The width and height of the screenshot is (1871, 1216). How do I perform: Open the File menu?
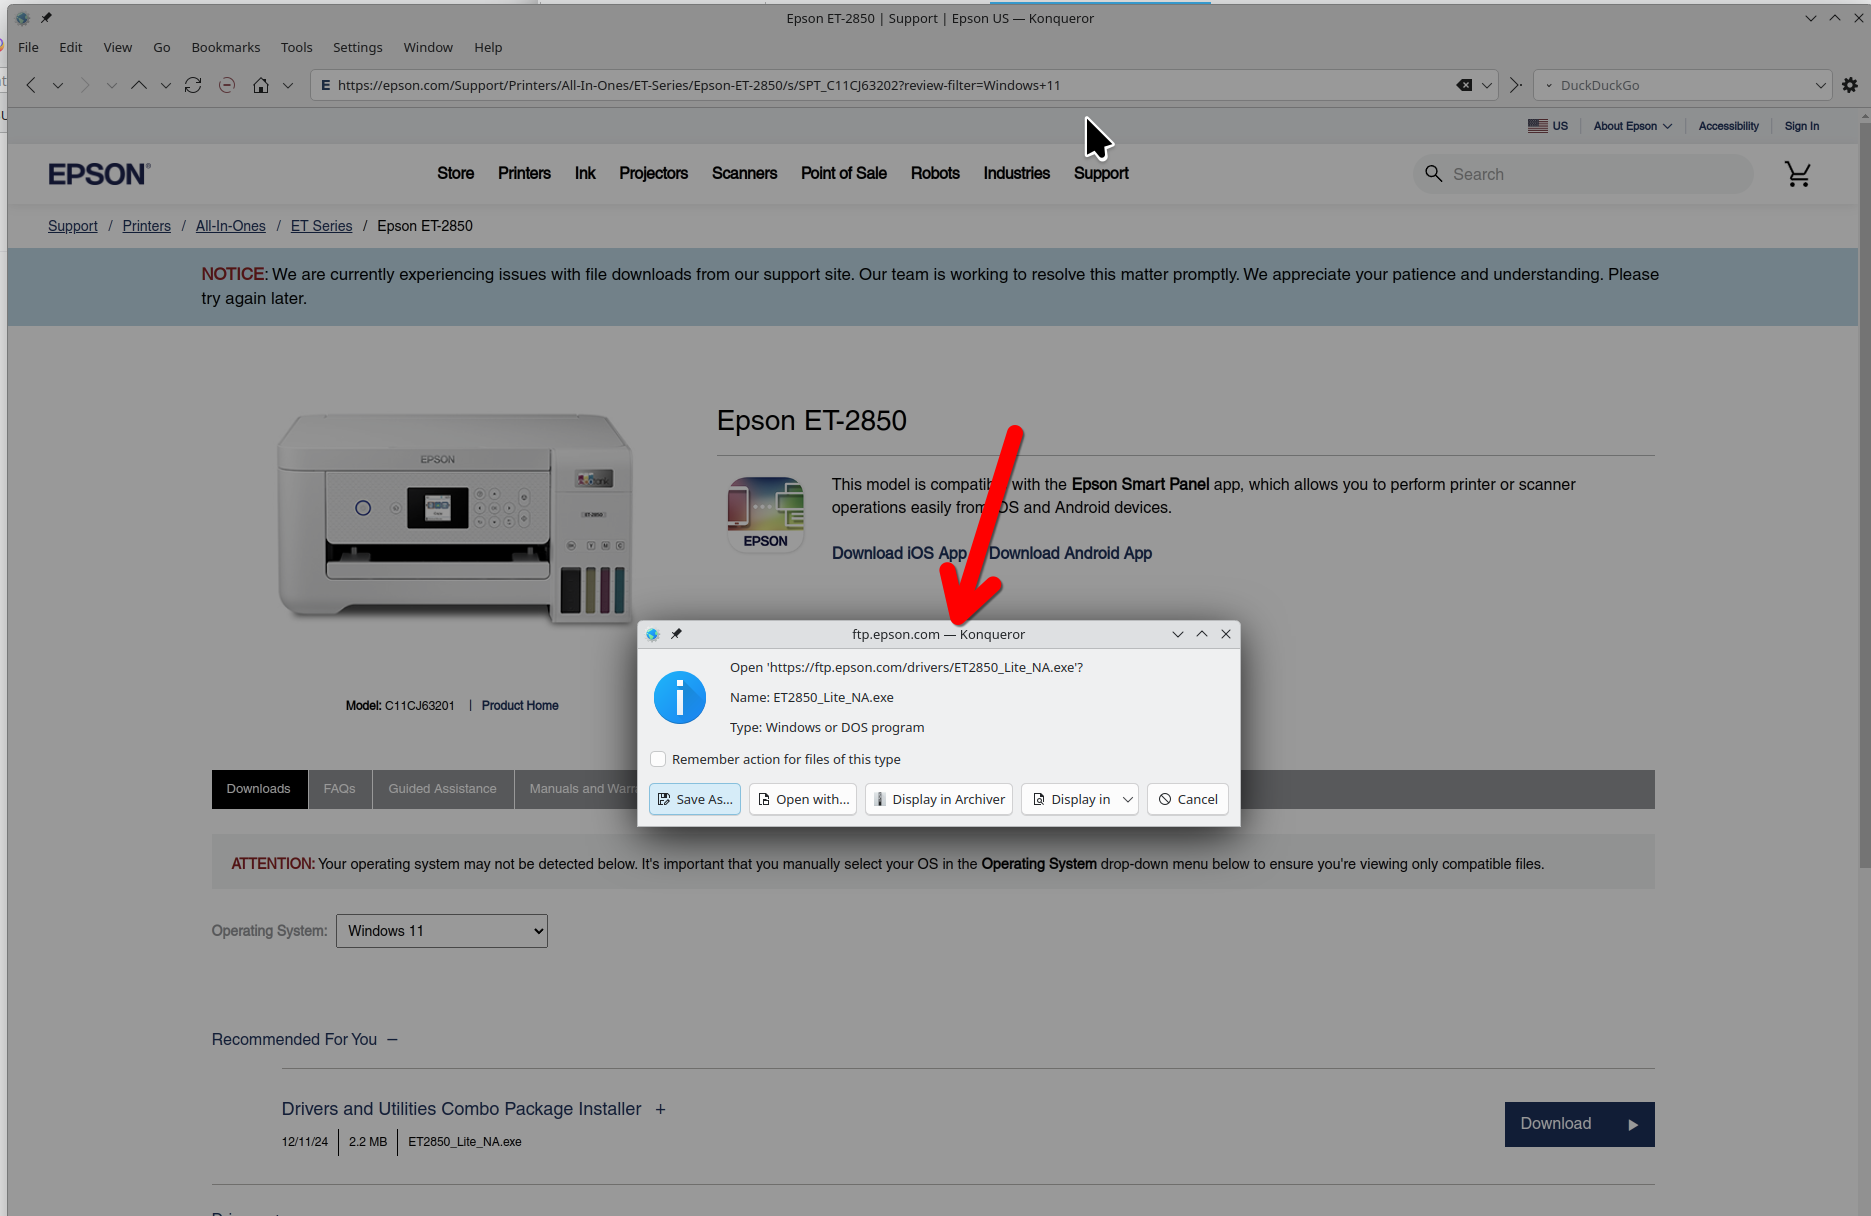(29, 47)
